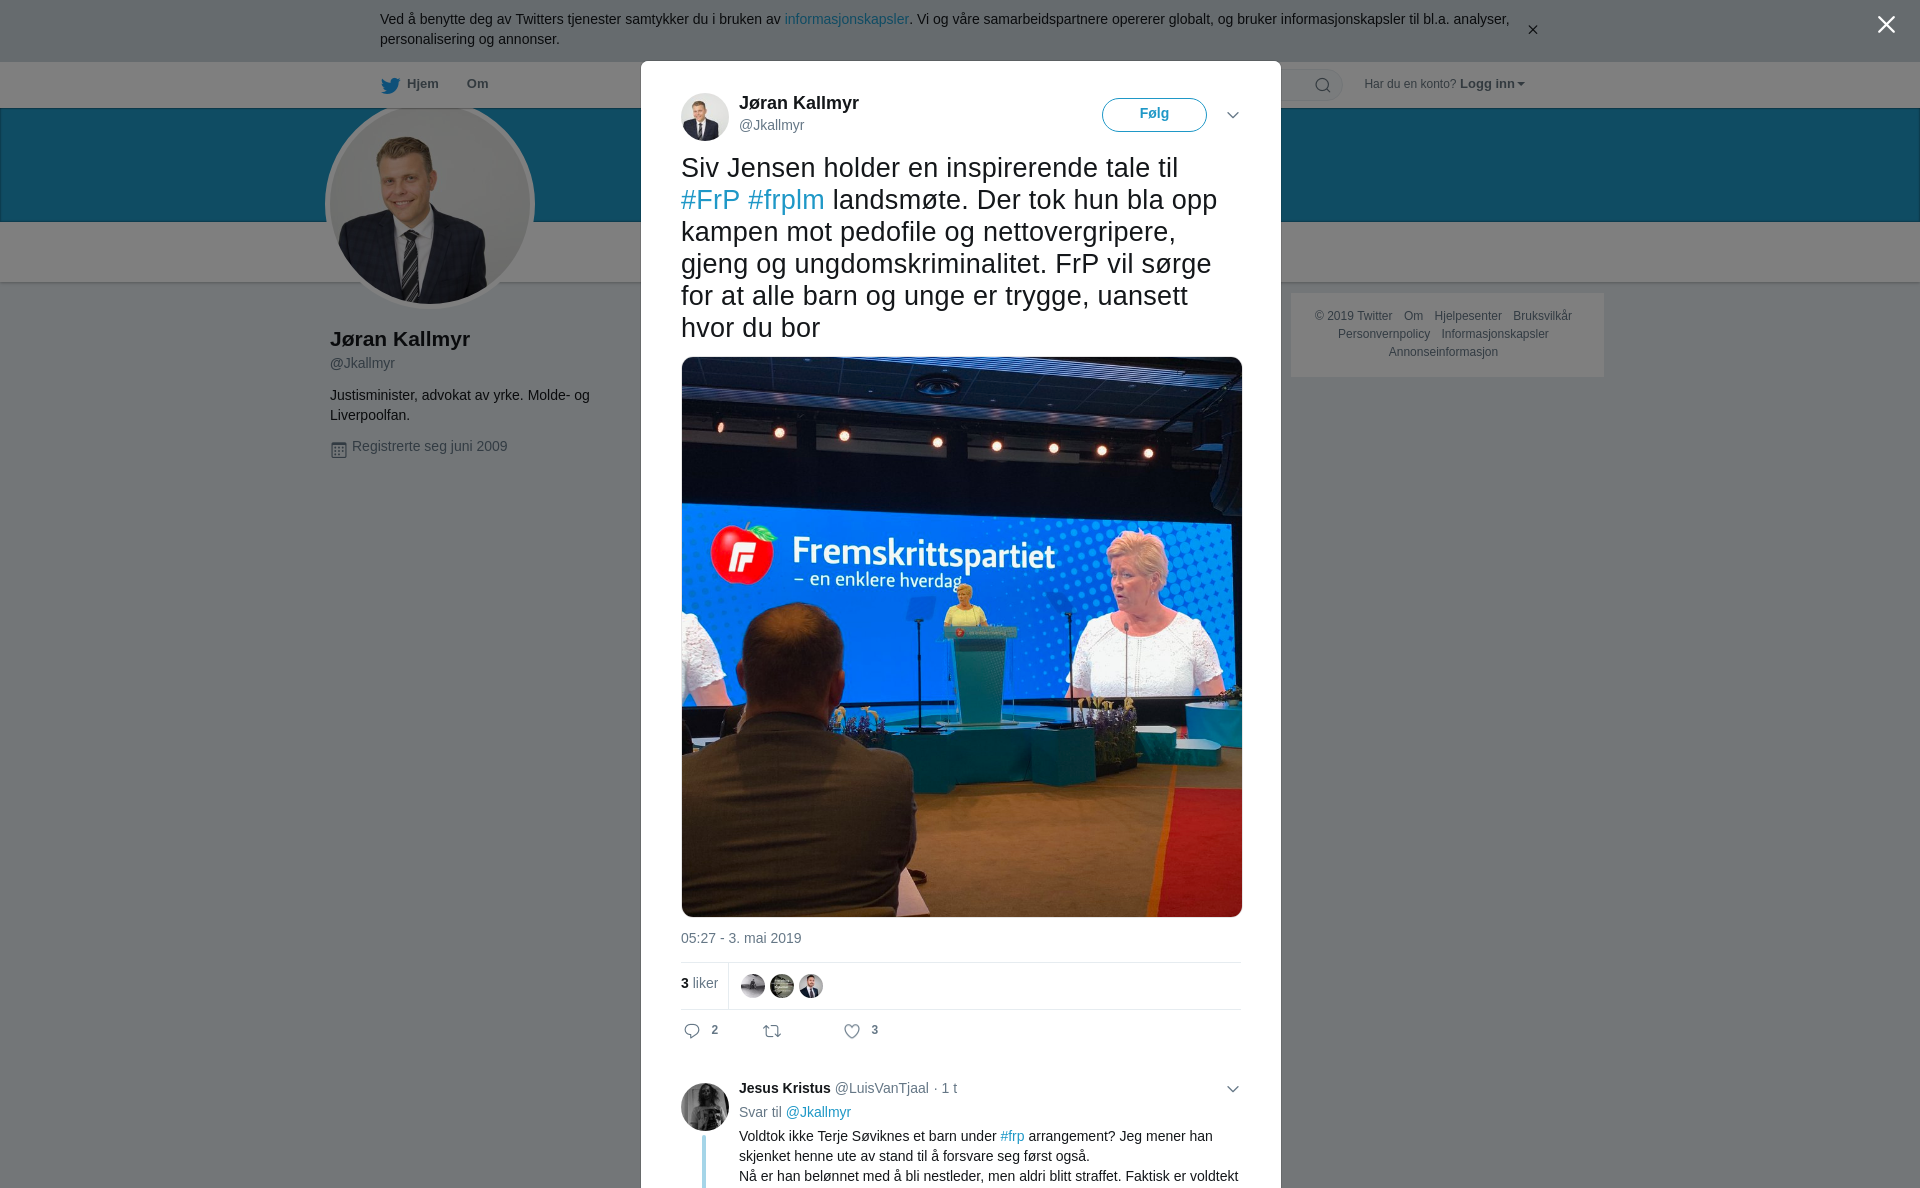Image resolution: width=1920 pixels, height=1188 pixels.
Task: Open the Hjelpesenter footer link
Action: [x=1468, y=316]
